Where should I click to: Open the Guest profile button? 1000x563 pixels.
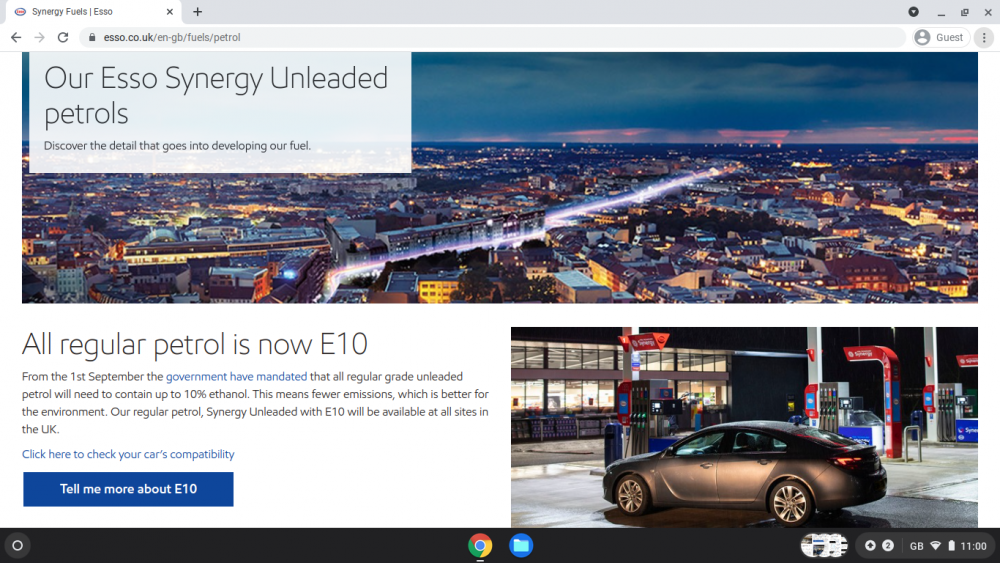point(941,38)
